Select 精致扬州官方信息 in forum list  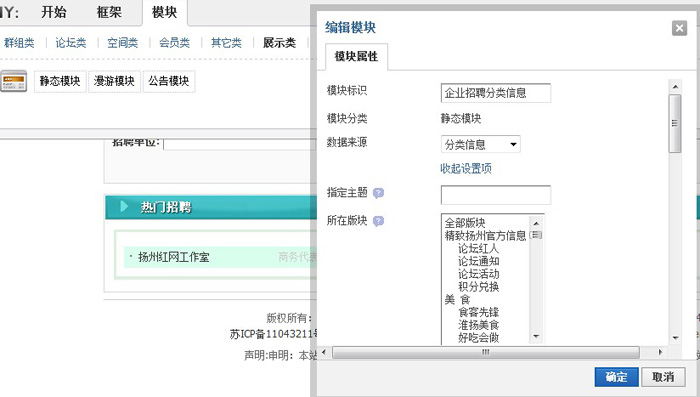(x=486, y=235)
